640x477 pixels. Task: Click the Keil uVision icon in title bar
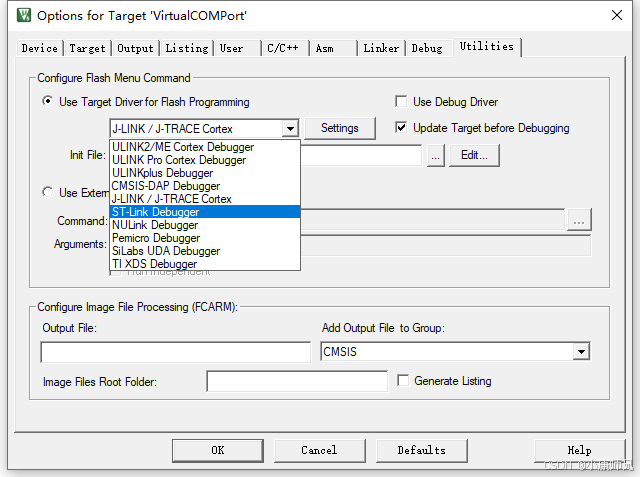pos(24,16)
